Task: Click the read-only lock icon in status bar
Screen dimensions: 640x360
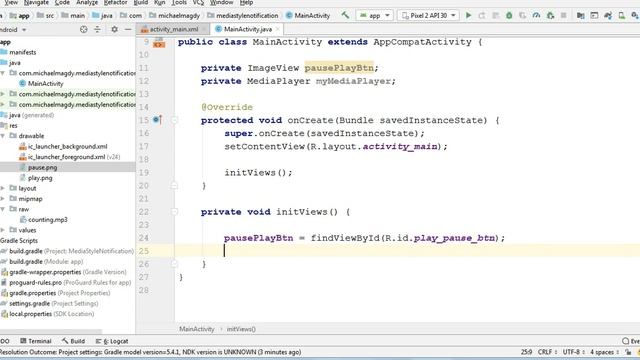Action: pyautogui.click(x=628, y=352)
